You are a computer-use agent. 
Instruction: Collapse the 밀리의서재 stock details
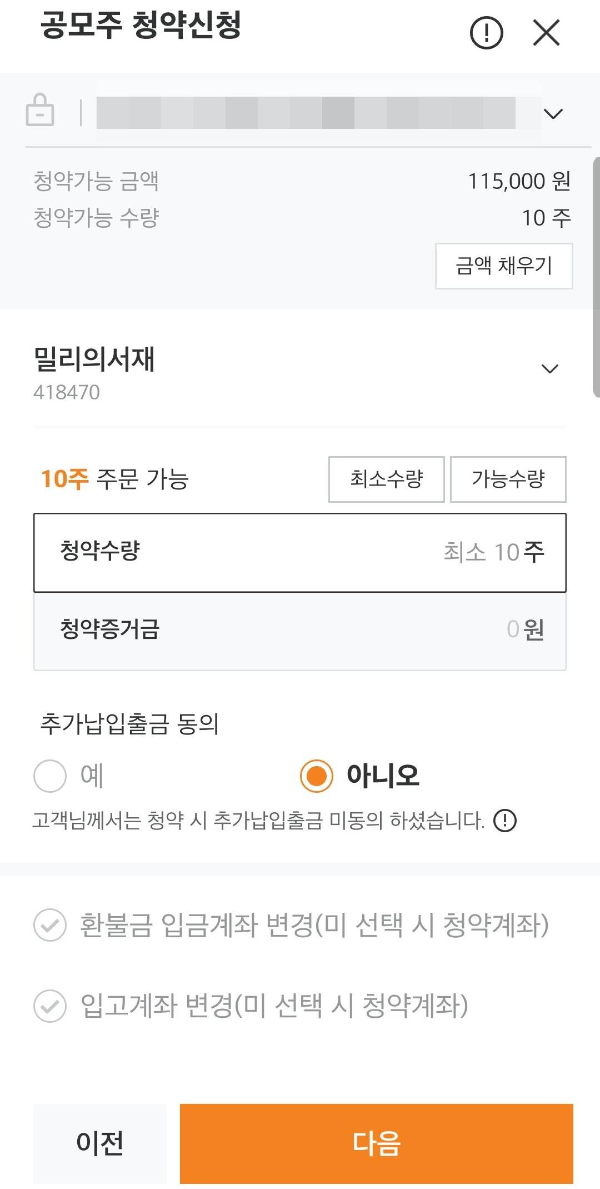549,368
